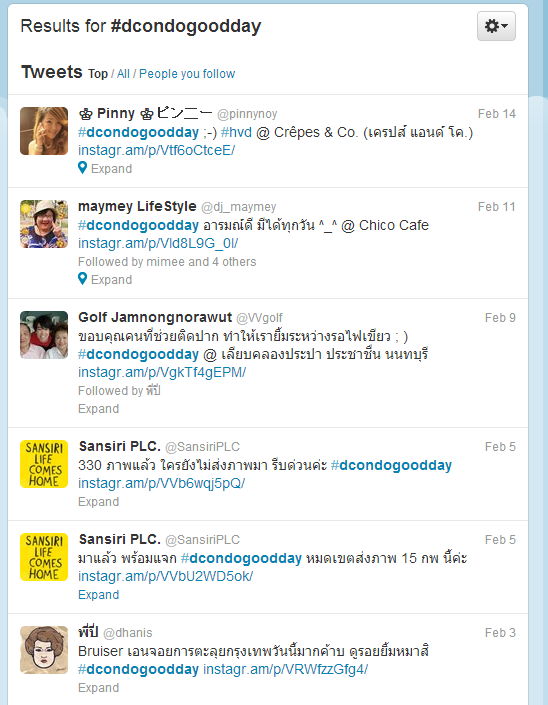Open @VVgolf username link
The width and height of the screenshot is (548, 705).
(x=259, y=318)
